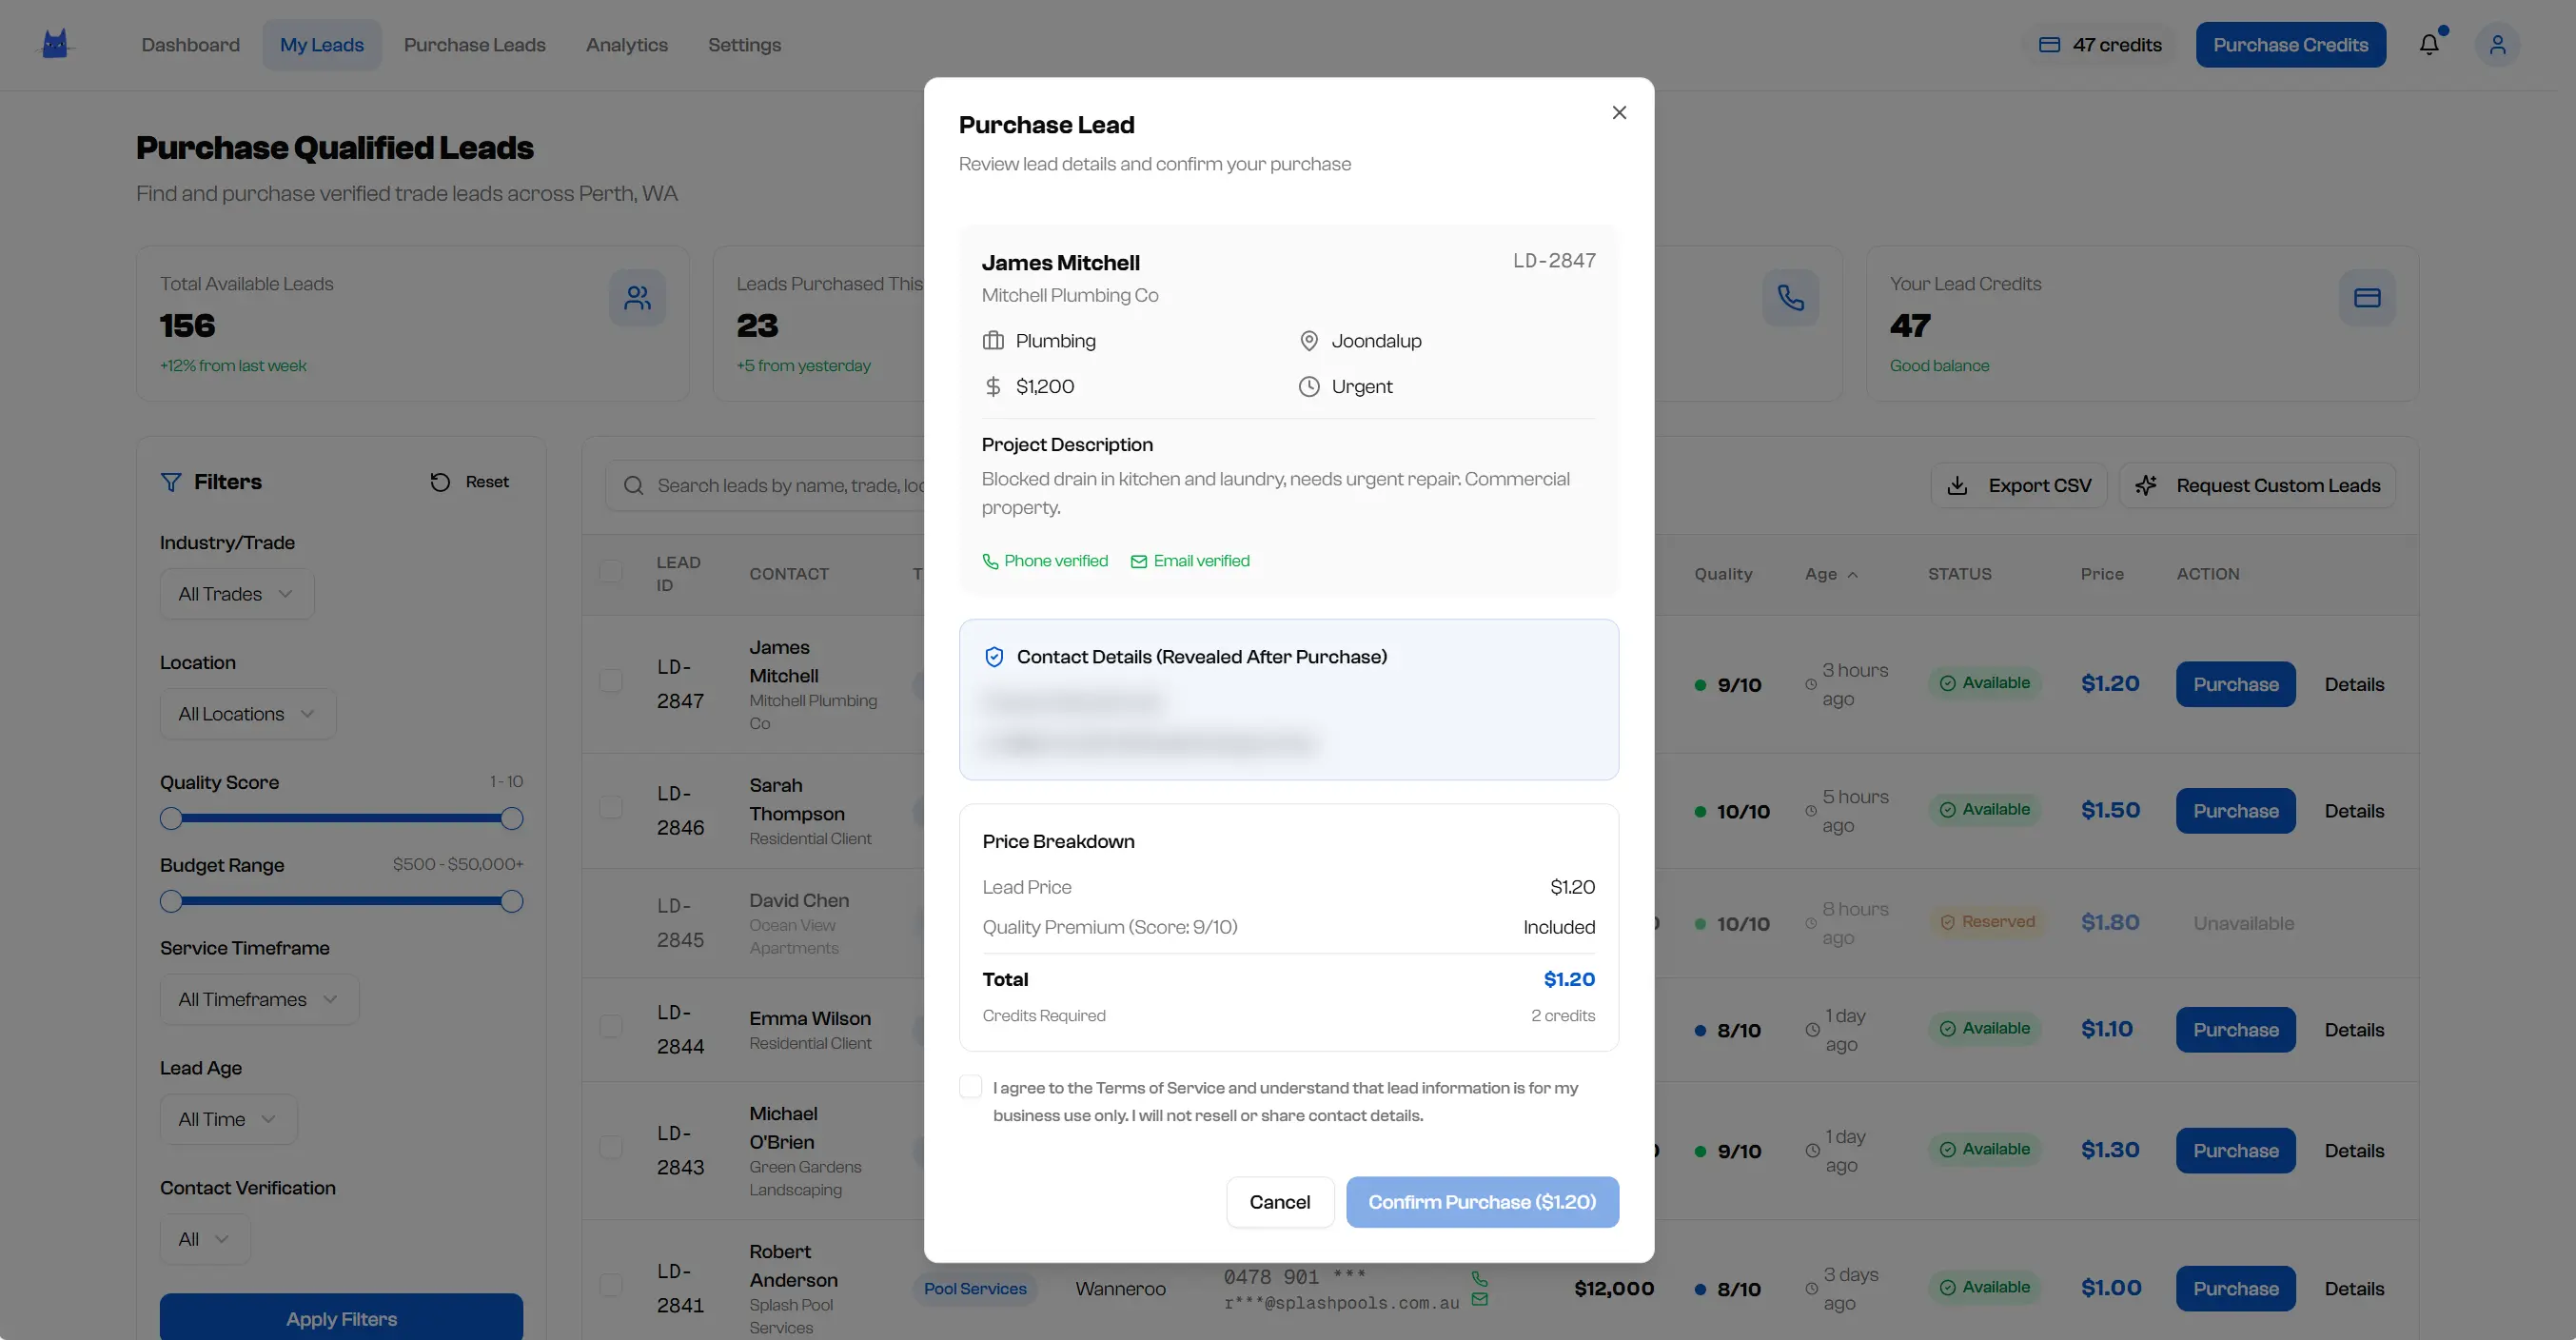Click the credit card icon beside 47 credits
Viewport: 2576px width, 1340px height.
pyautogui.click(x=2049, y=45)
